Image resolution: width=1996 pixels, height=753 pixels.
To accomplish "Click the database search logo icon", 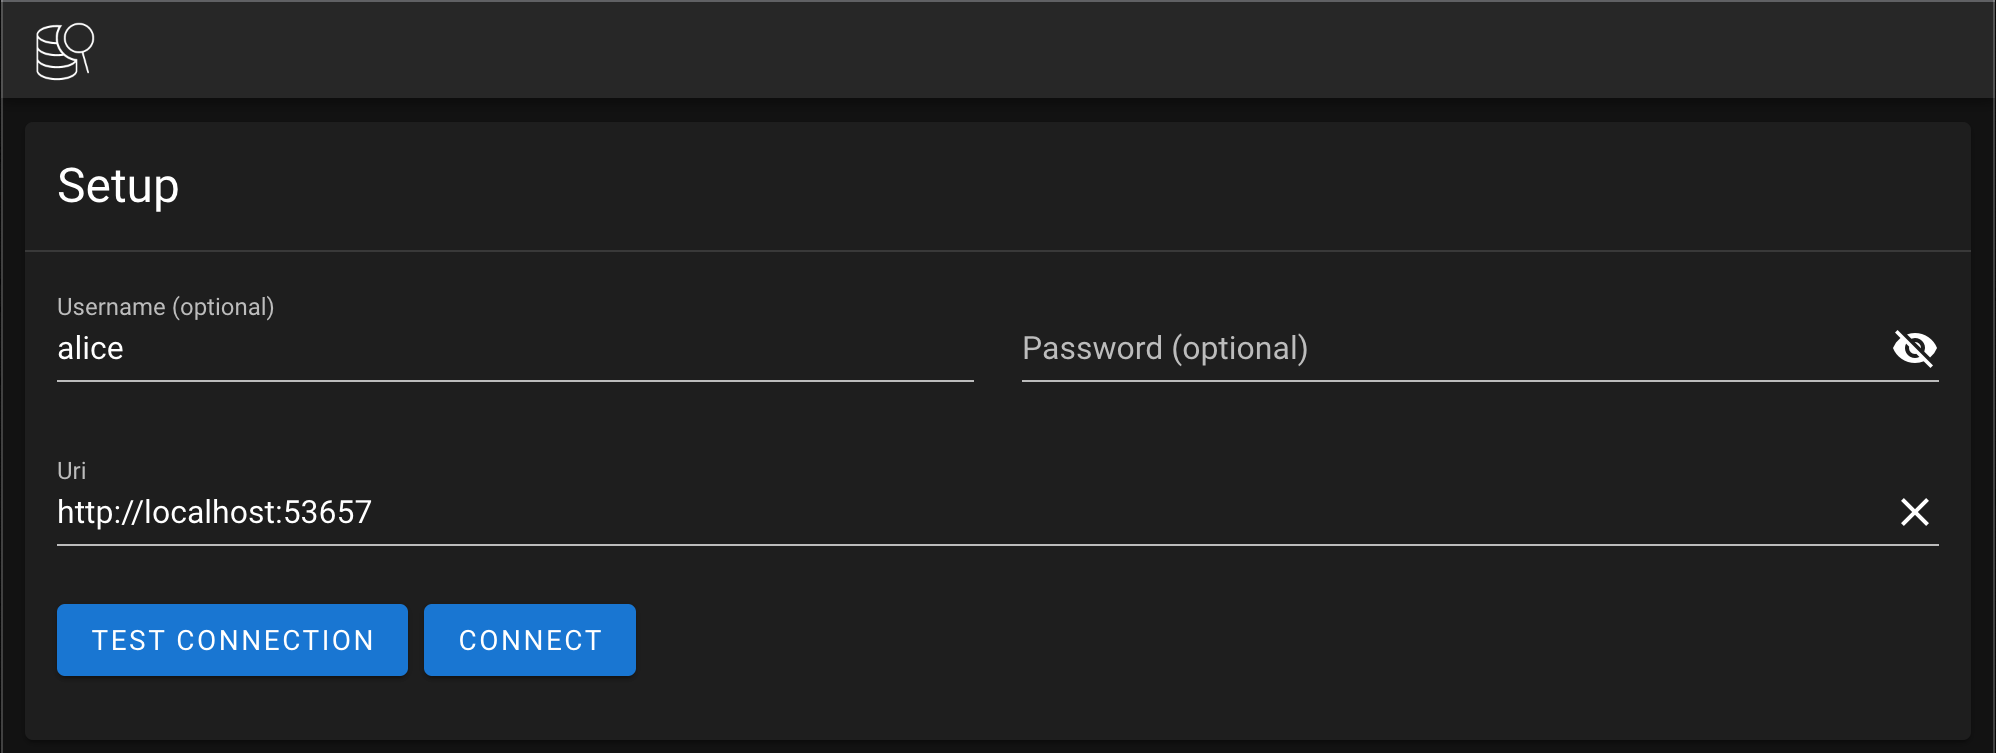I will pos(65,51).
